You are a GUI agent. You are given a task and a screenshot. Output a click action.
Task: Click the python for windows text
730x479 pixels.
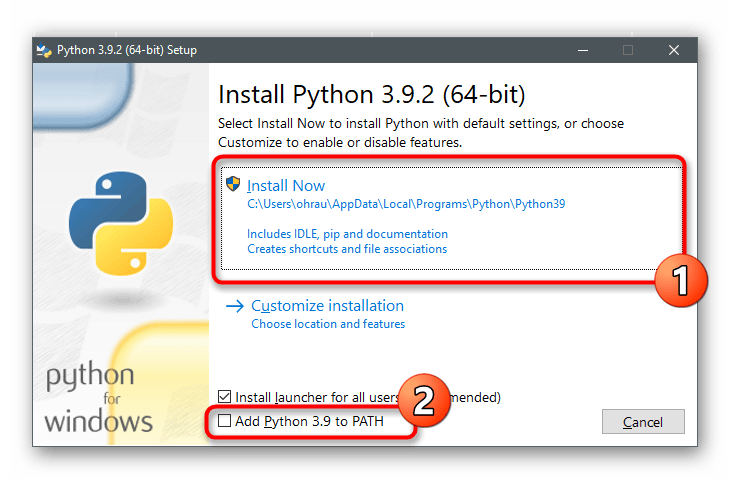(x=97, y=396)
